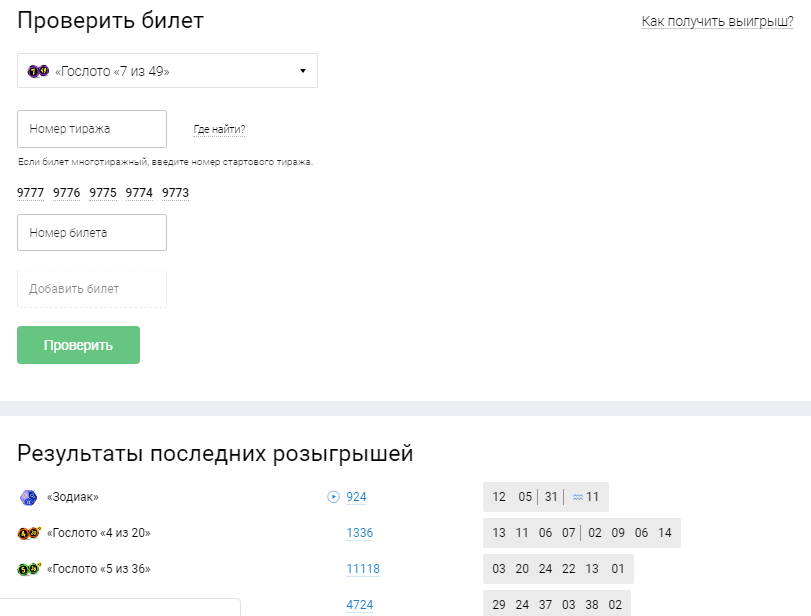Click the «Гослото «4 из 20» lottery name

click(x=98, y=533)
